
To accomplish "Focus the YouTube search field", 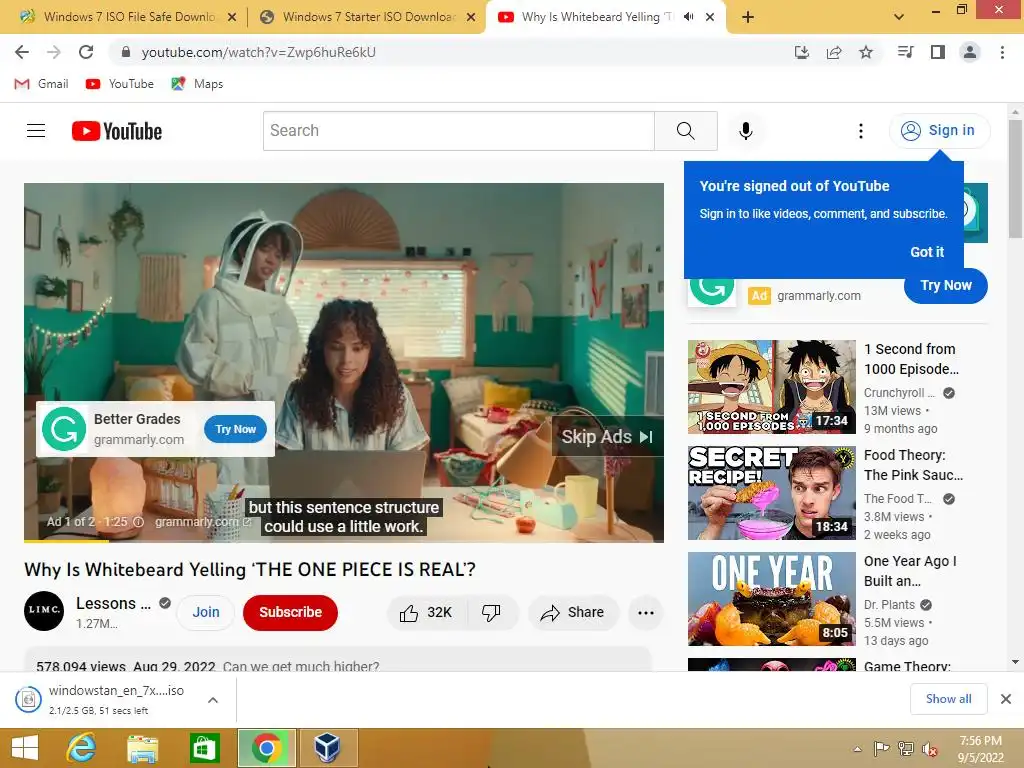I will [458, 131].
